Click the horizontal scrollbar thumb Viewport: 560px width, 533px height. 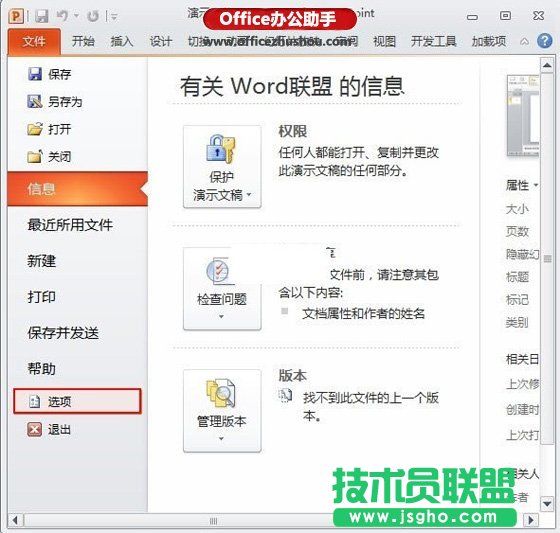pyautogui.click(x=214, y=520)
